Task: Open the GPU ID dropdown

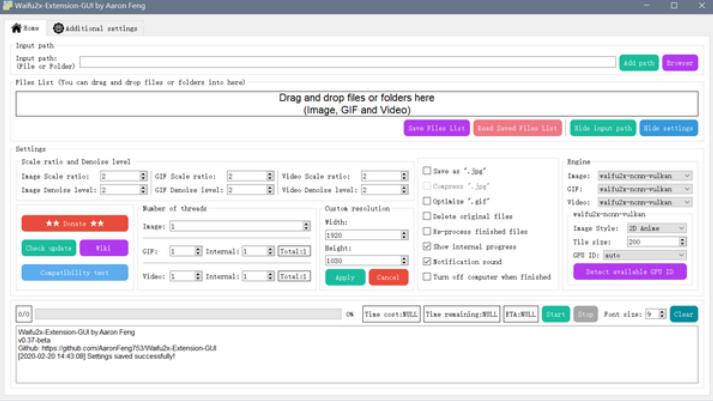Action: click(655, 254)
